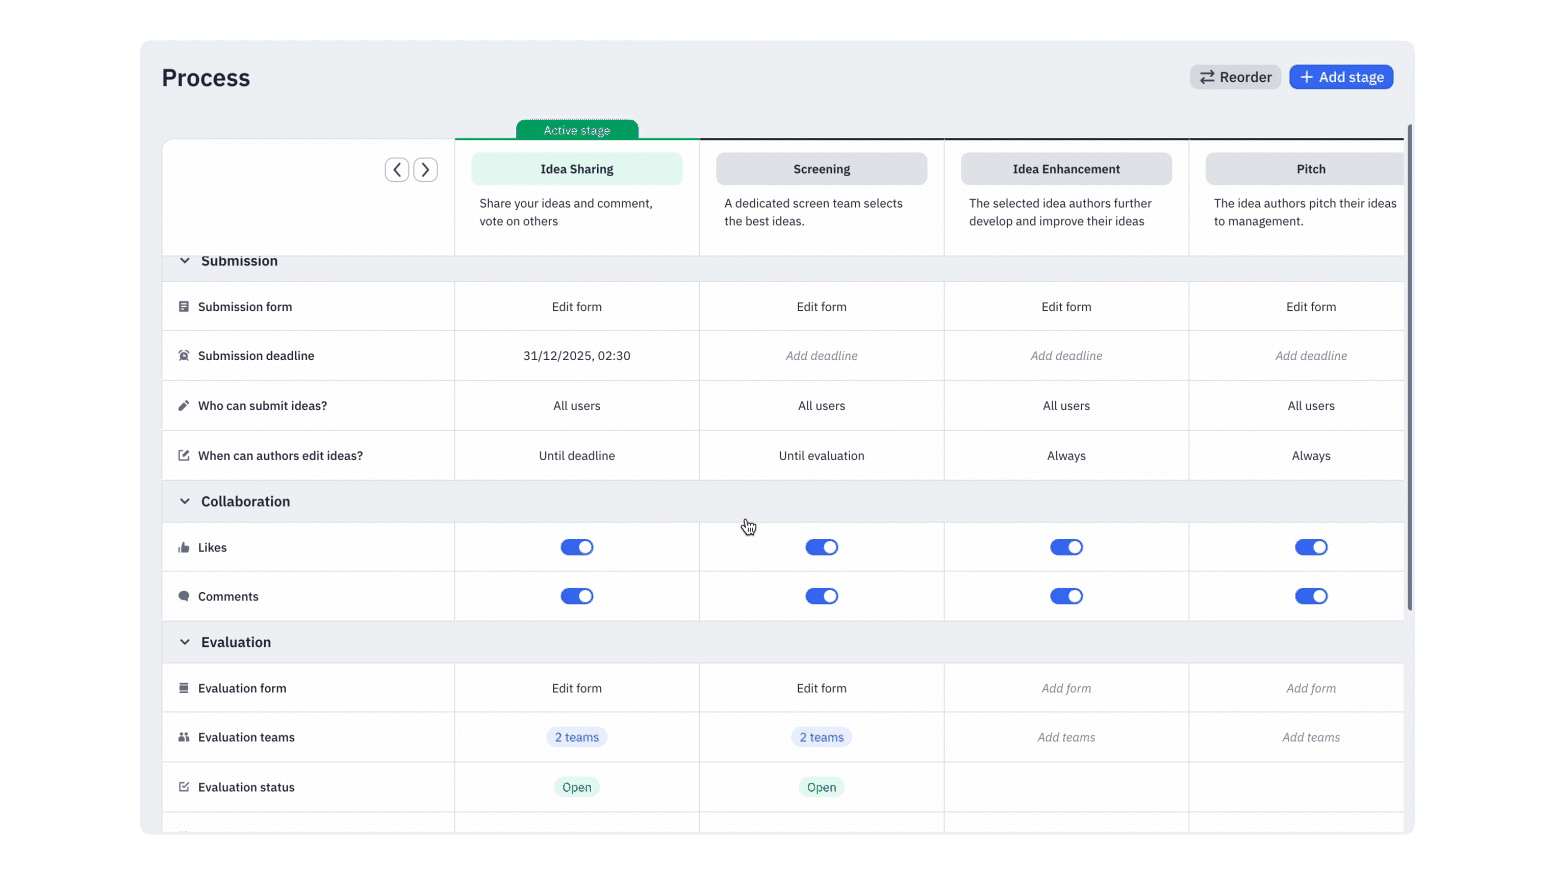Toggle Likes for the Pitch stage
Screen dimensions: 1555x875
1311,547
